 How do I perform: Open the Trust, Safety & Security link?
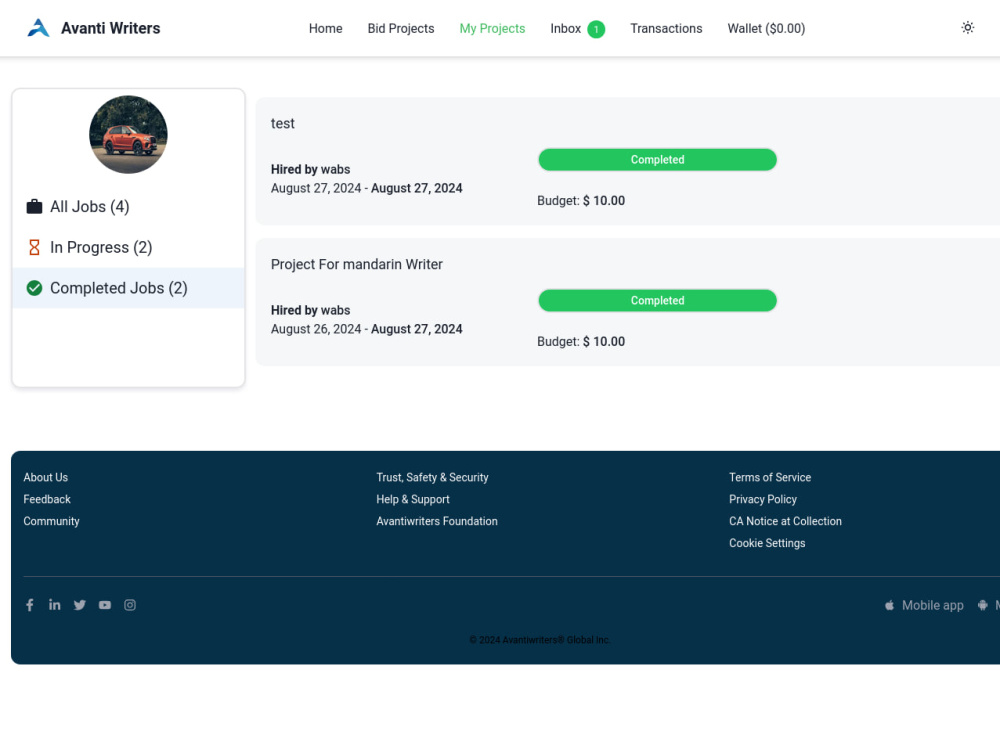pos(432,477)
